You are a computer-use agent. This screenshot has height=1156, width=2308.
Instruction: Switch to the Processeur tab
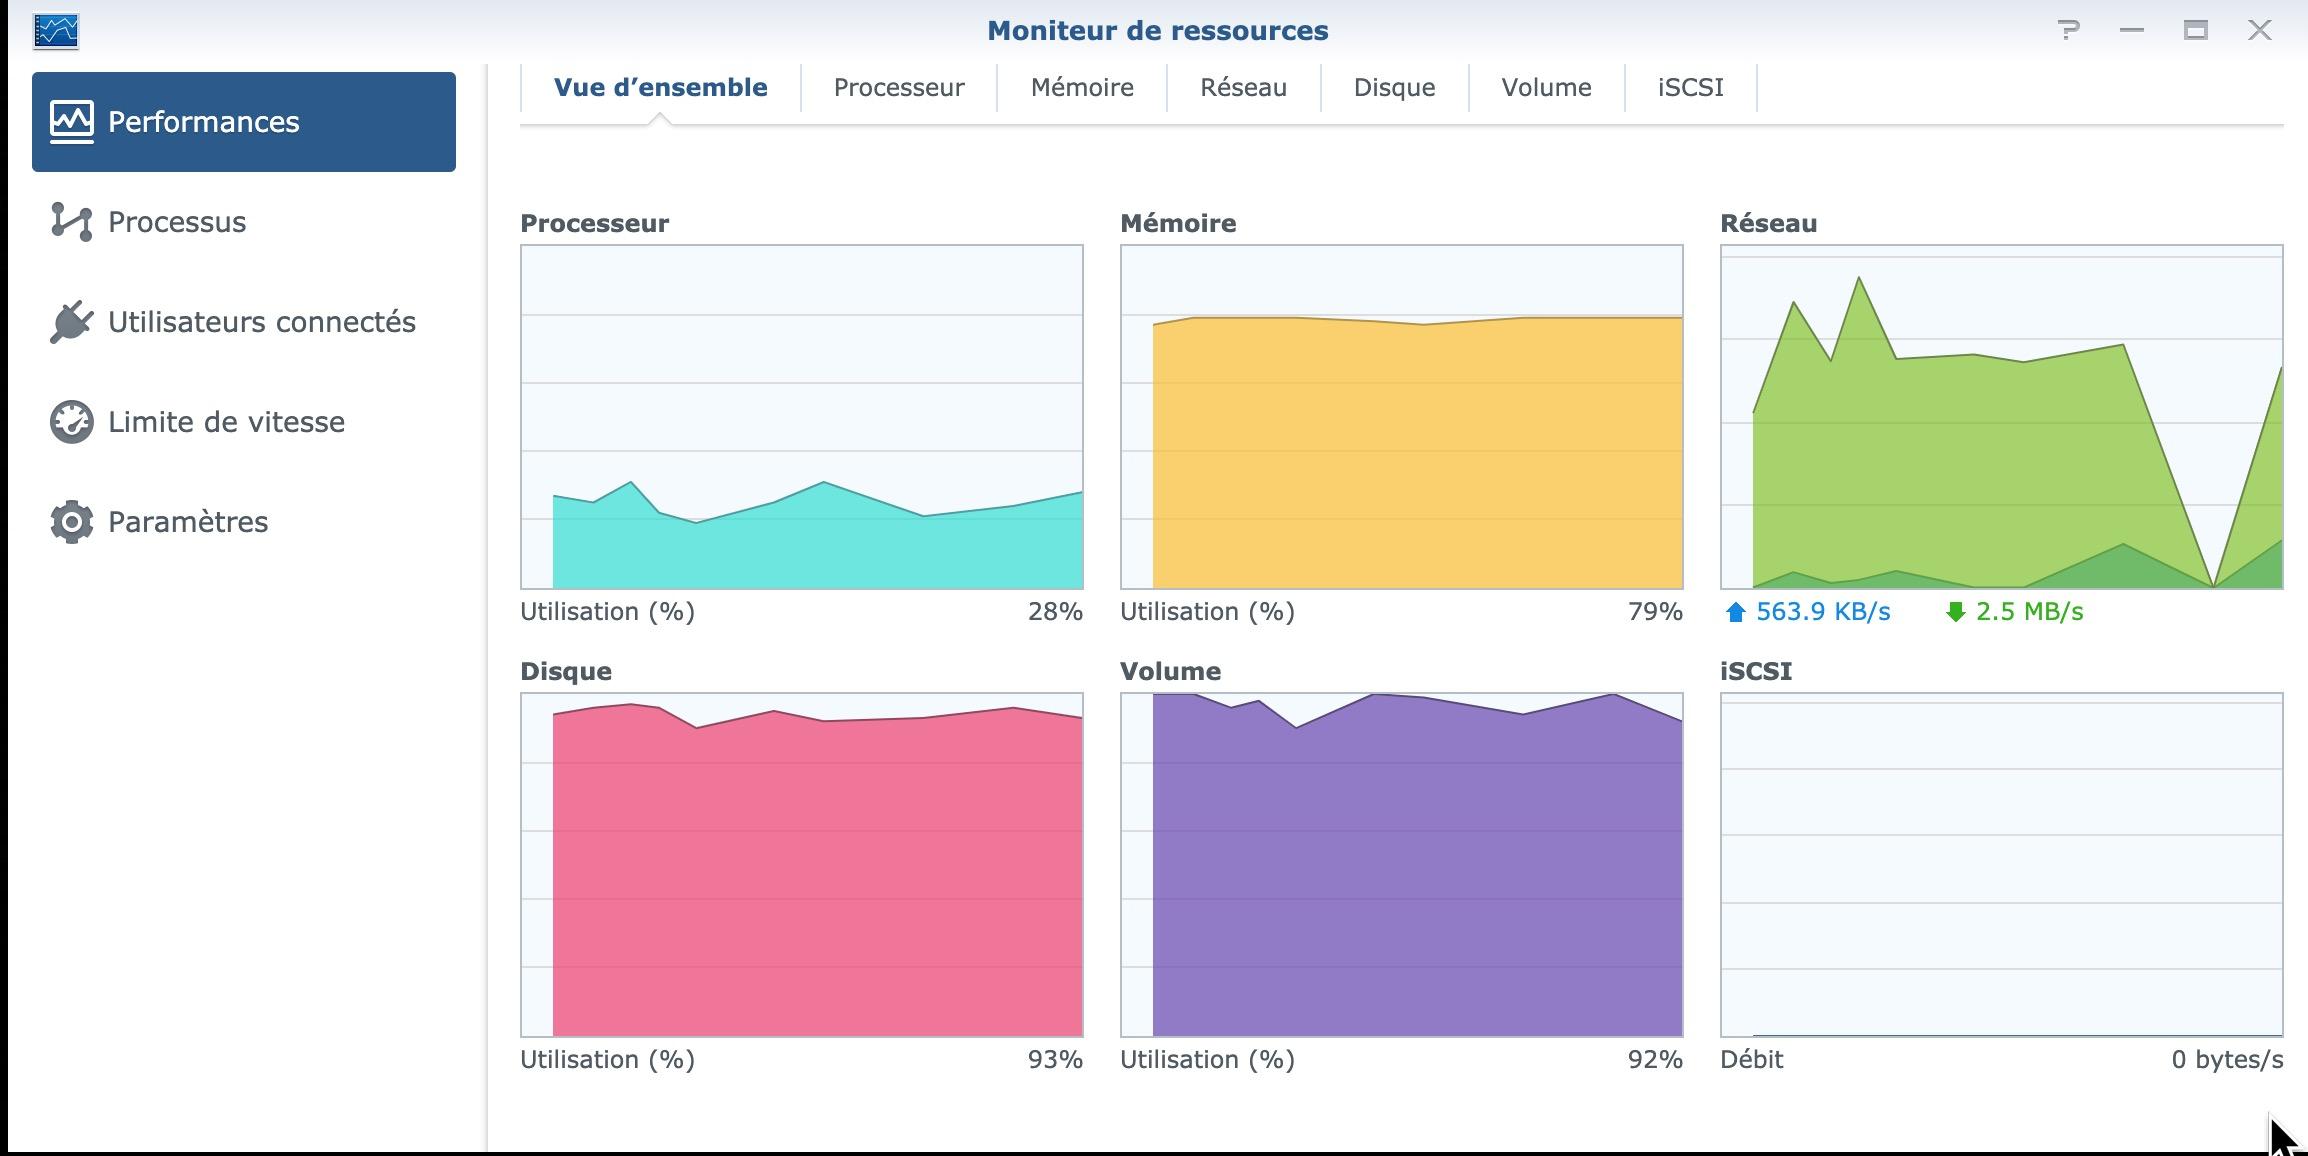898,88
